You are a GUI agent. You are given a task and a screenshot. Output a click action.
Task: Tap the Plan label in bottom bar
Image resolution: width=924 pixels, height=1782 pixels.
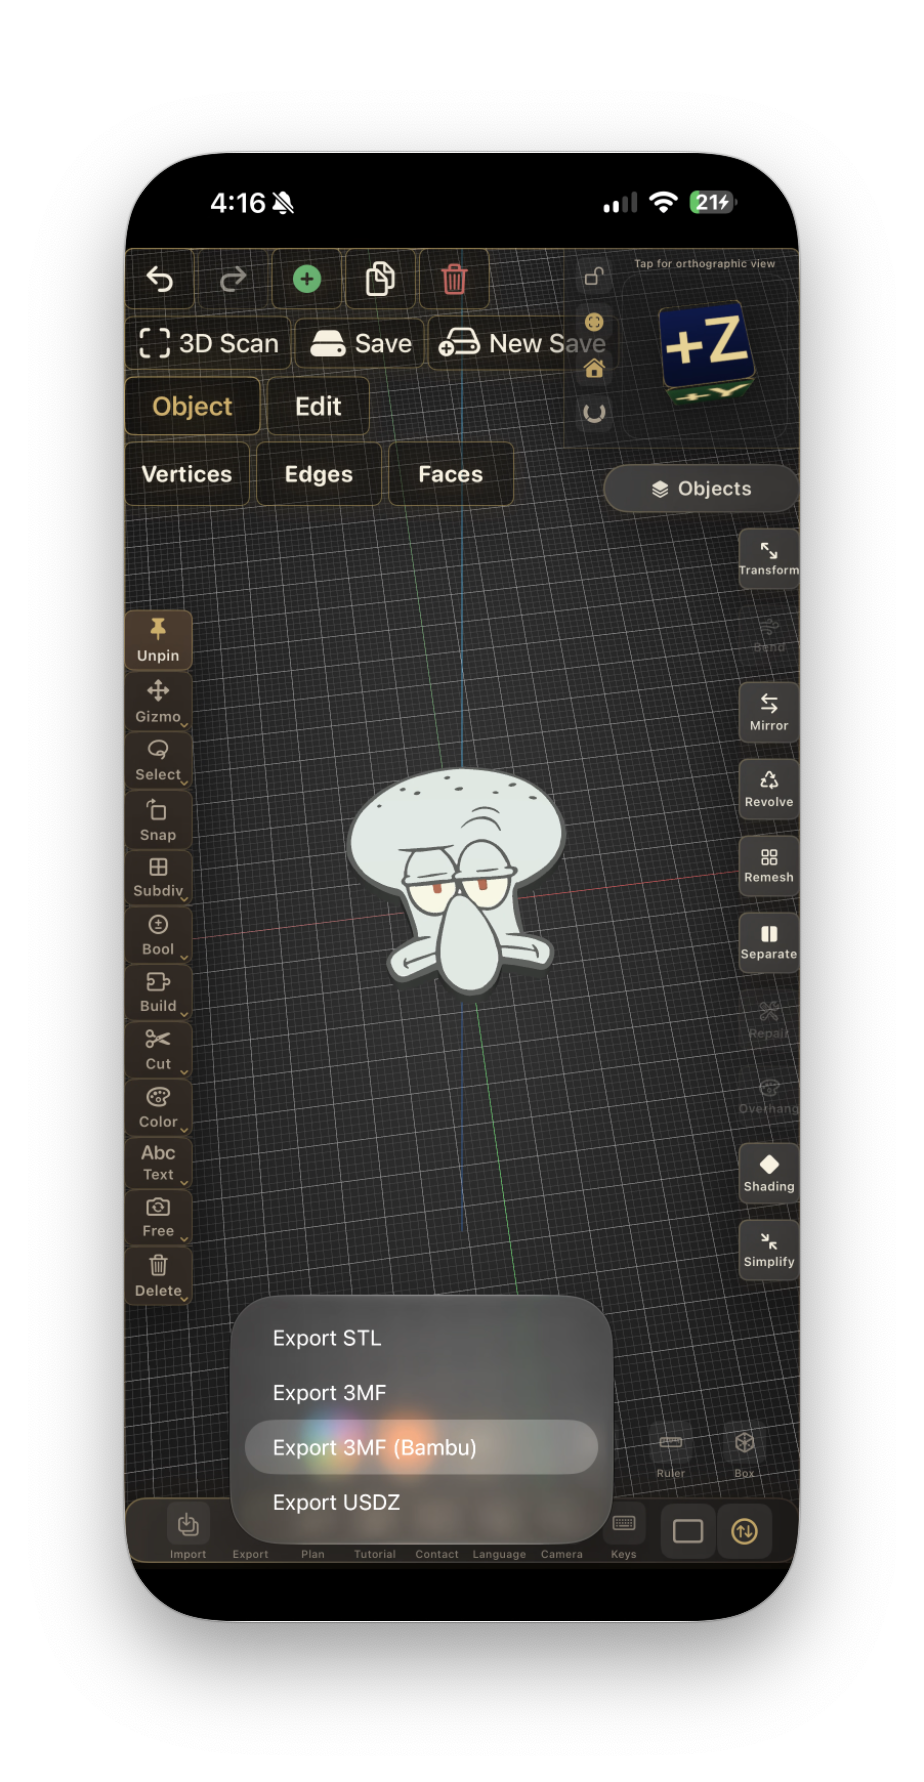(x=313, y=1554)
